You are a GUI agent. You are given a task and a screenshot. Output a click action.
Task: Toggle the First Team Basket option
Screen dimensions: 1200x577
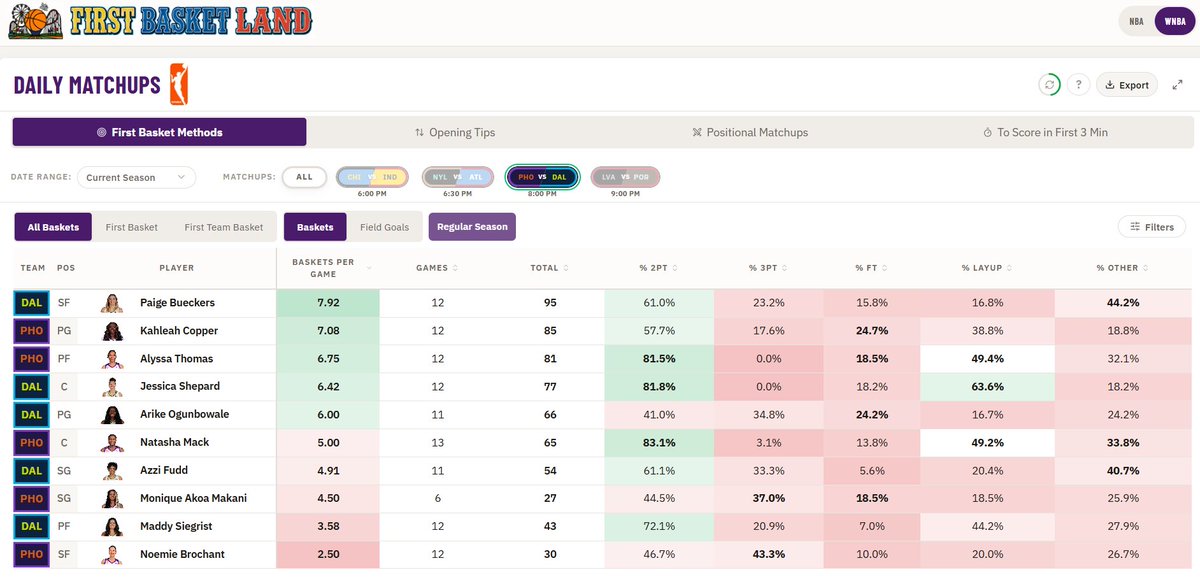point(224,227)
